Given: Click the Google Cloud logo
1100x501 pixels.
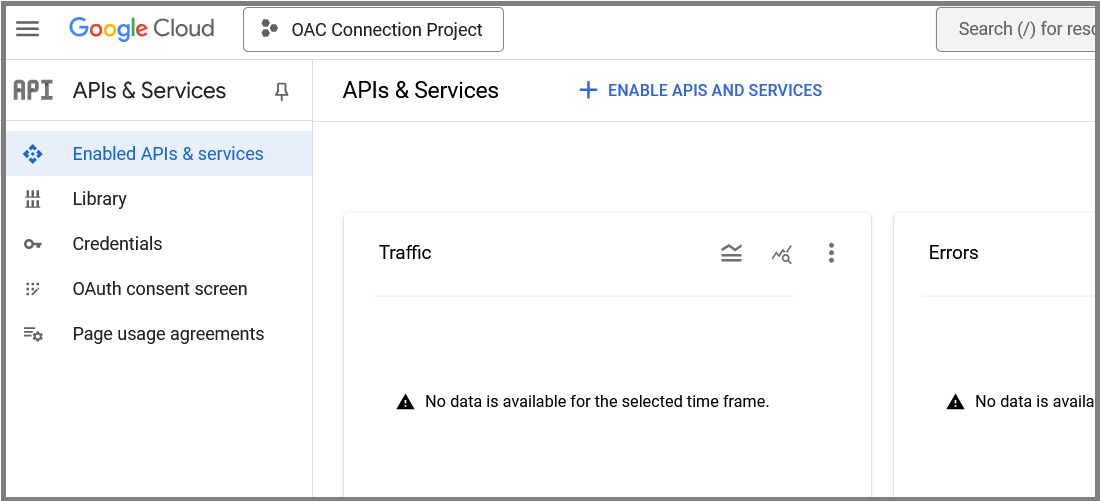Looking at the screenshot, I should [x=142, y=29].
